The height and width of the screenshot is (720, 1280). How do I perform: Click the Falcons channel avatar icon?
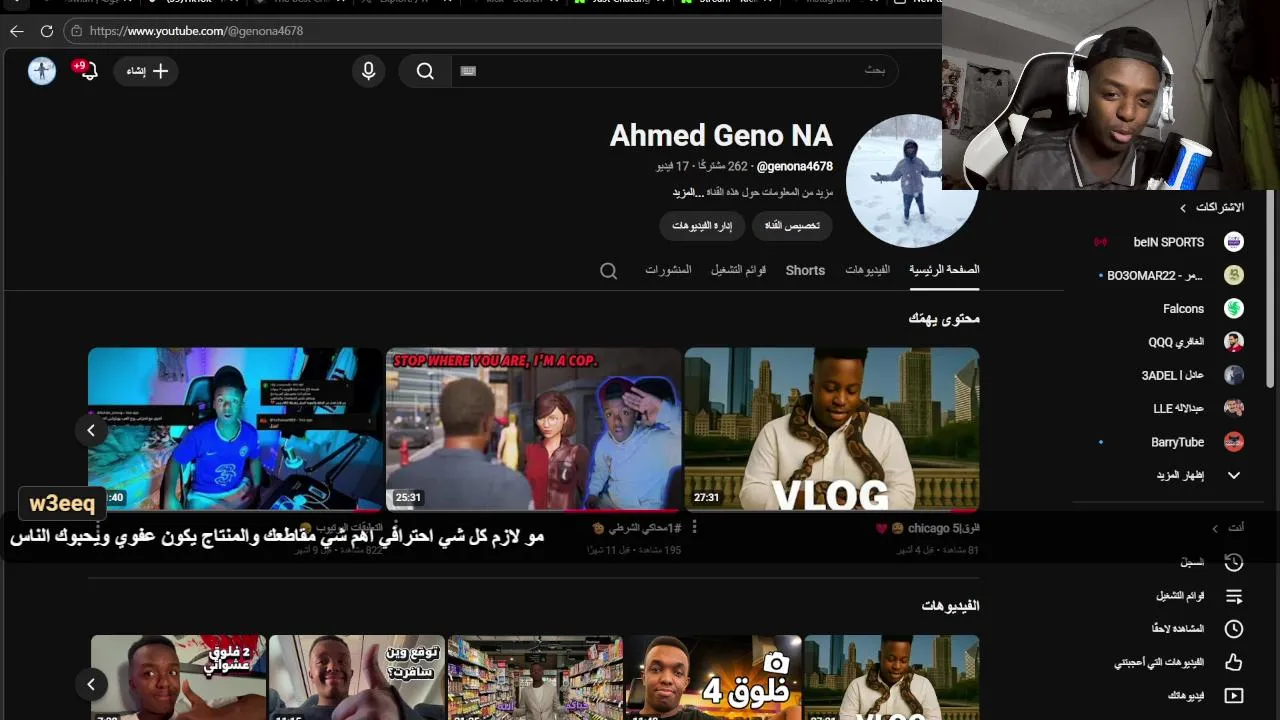point(1234,309)
